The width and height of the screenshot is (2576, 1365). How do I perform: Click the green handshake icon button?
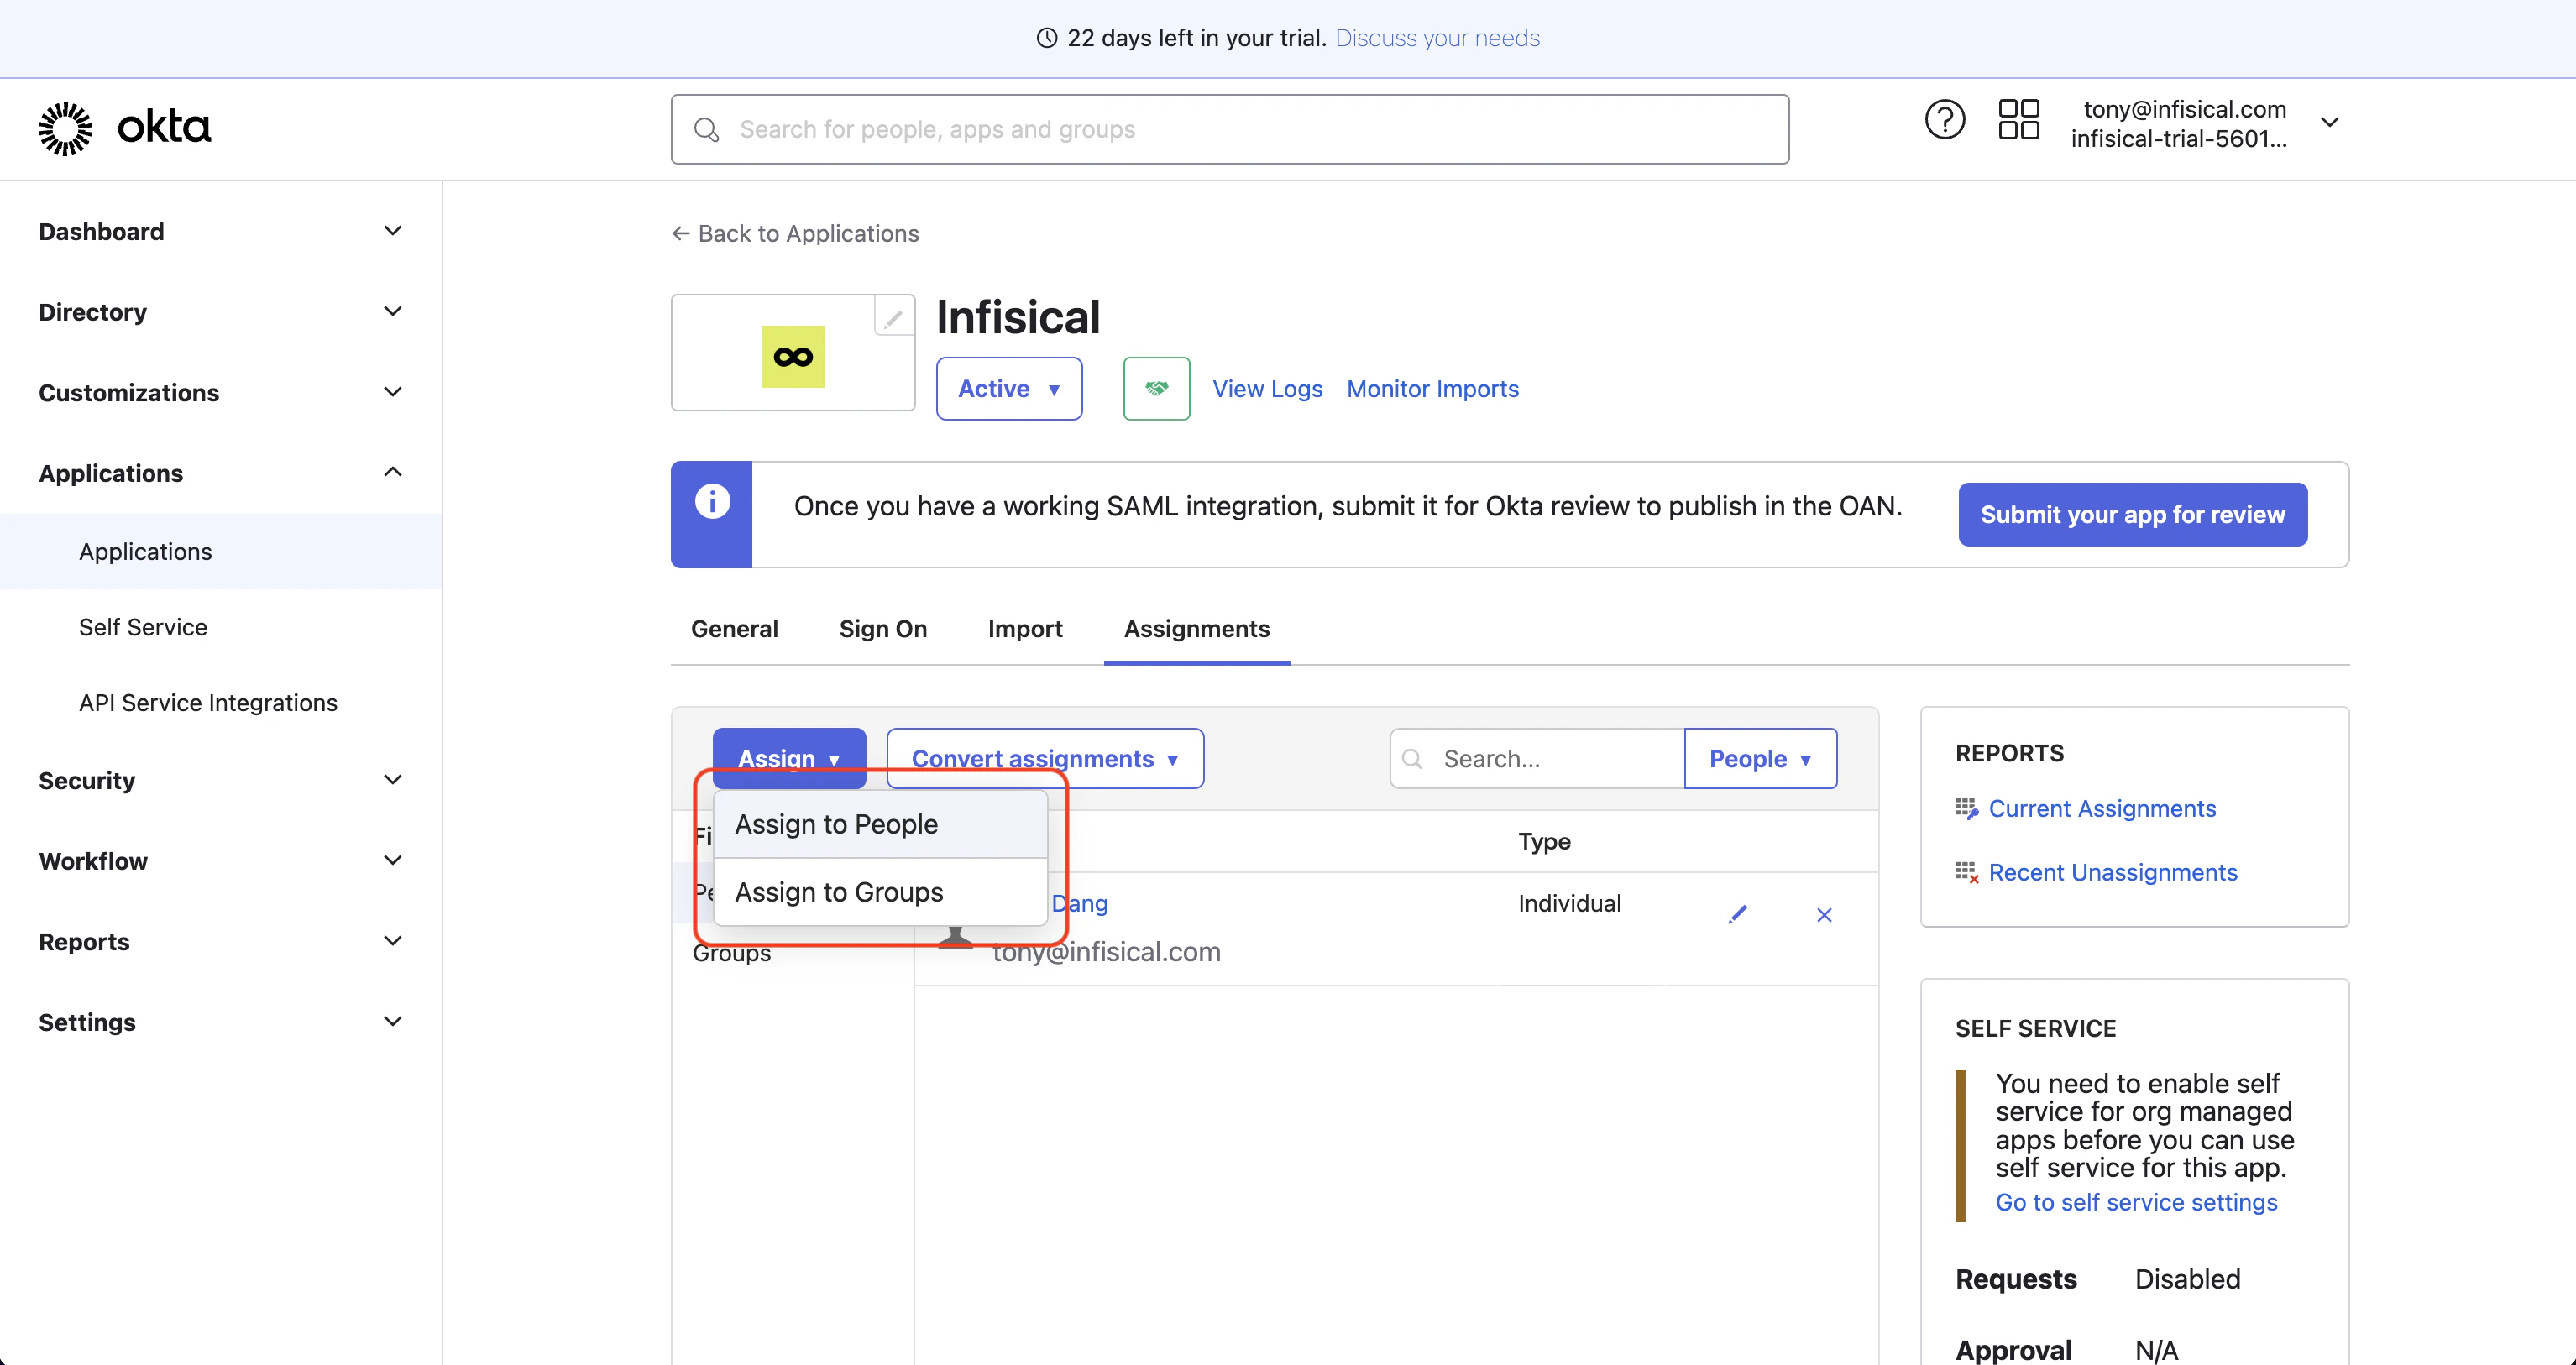click(1156, 388)
